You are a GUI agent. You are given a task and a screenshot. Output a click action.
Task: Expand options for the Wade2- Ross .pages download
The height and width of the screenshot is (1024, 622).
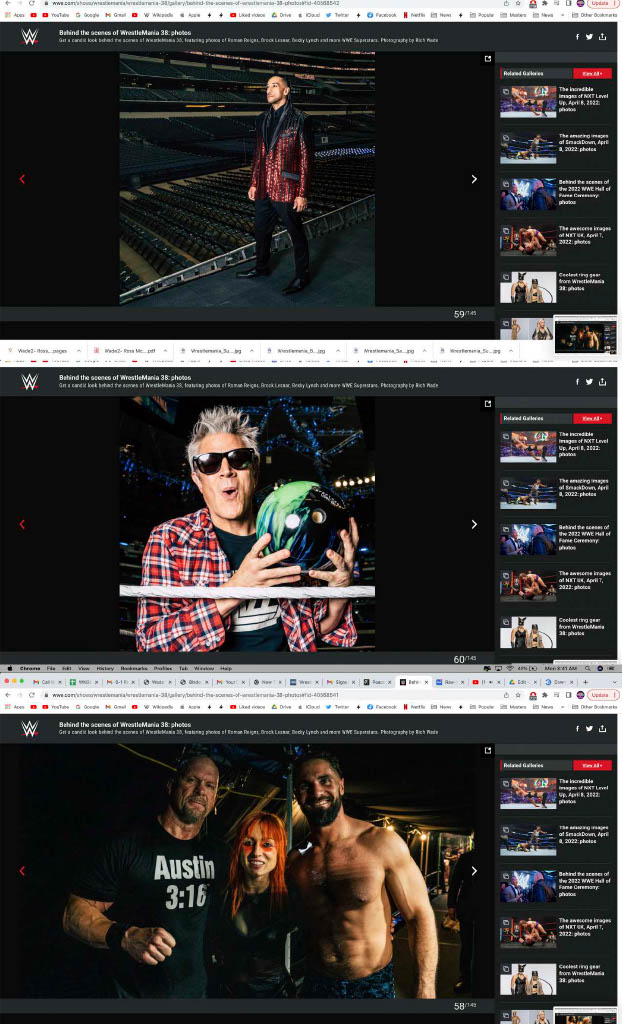coord(78,351)
